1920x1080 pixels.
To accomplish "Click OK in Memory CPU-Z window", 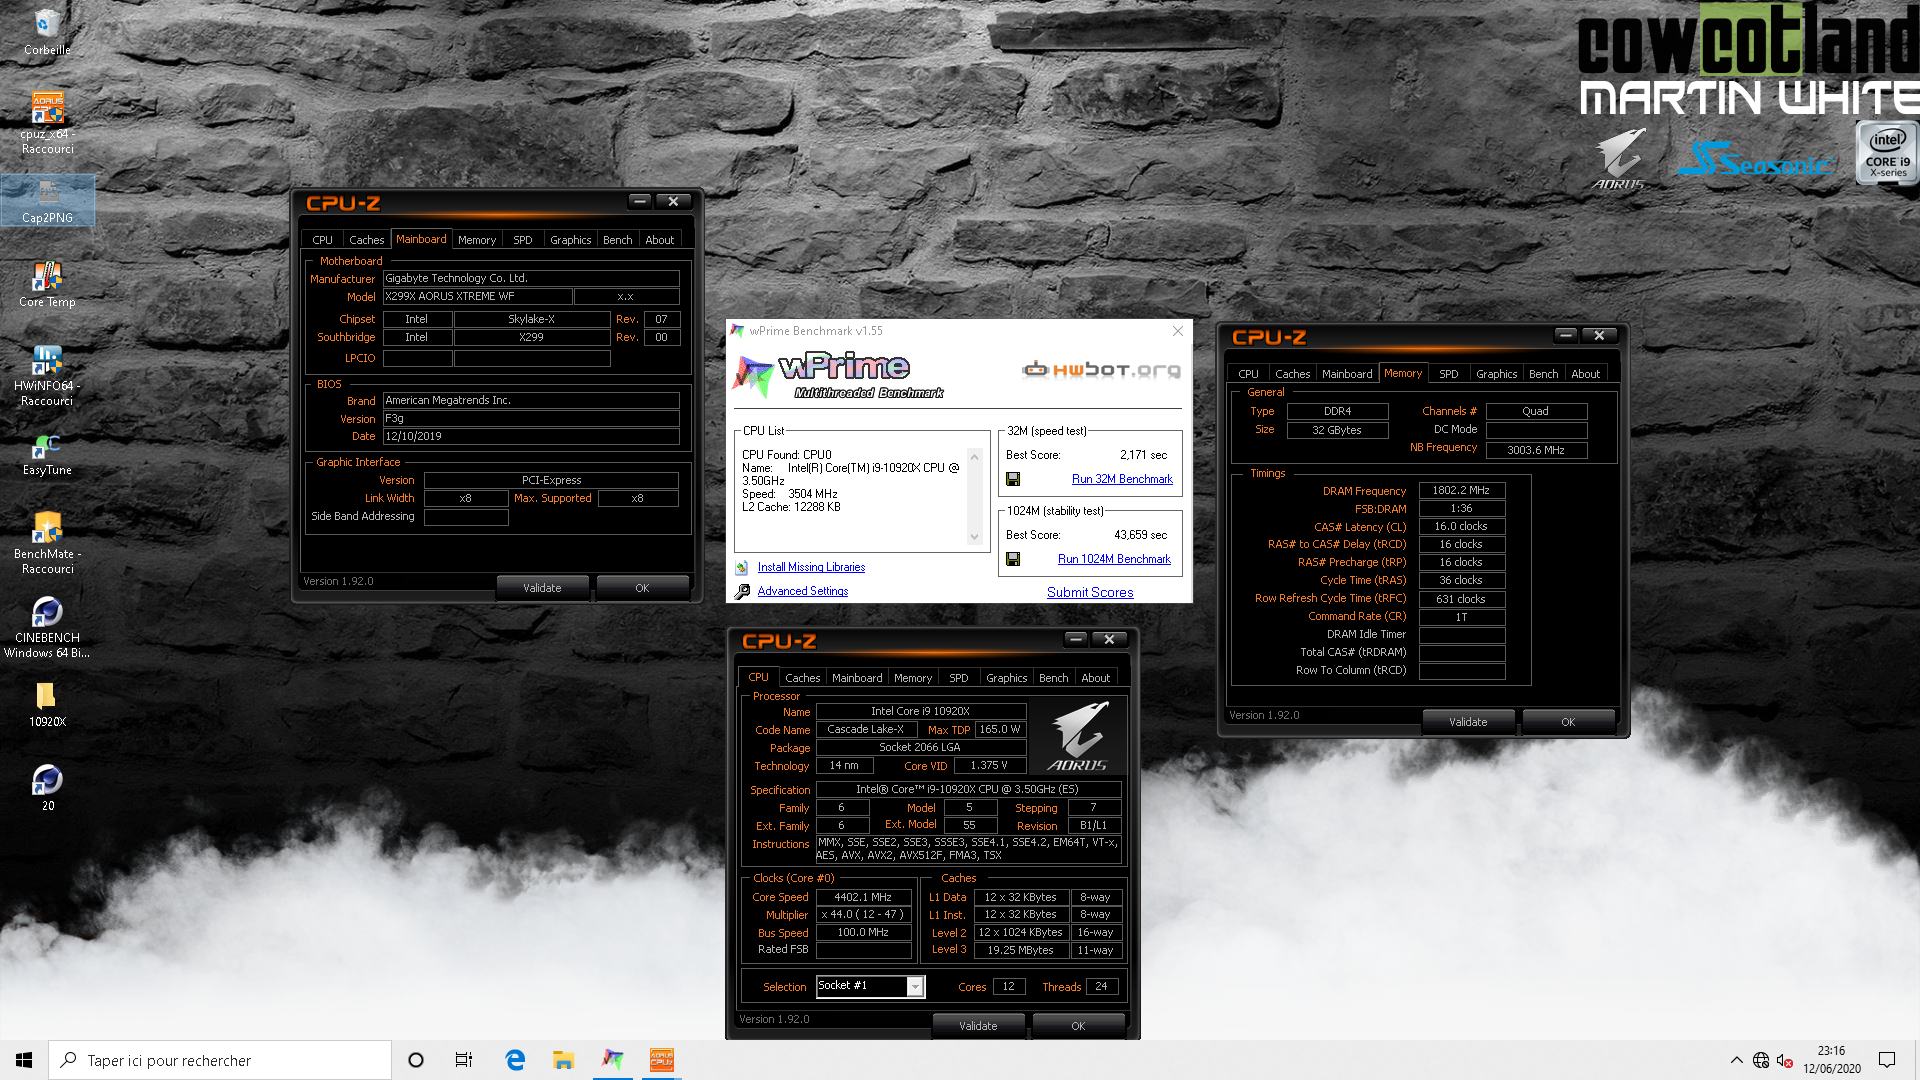I will point(1568,722).
